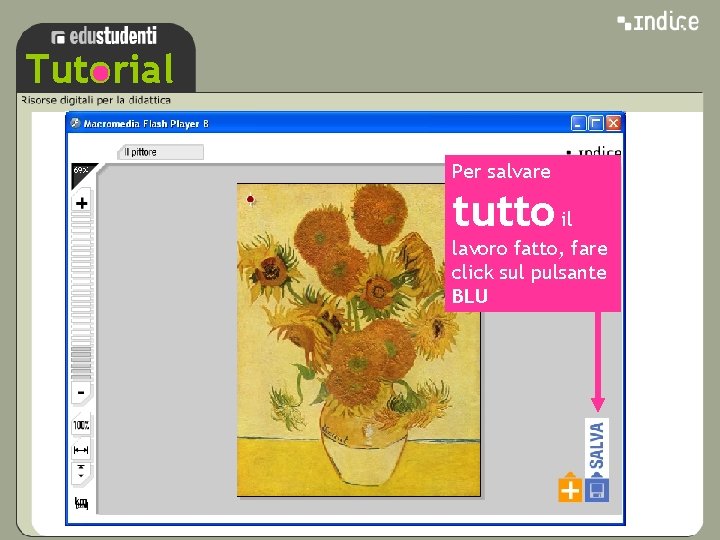Minimize the Macromedia Flash Player window

tap(578, 123)
